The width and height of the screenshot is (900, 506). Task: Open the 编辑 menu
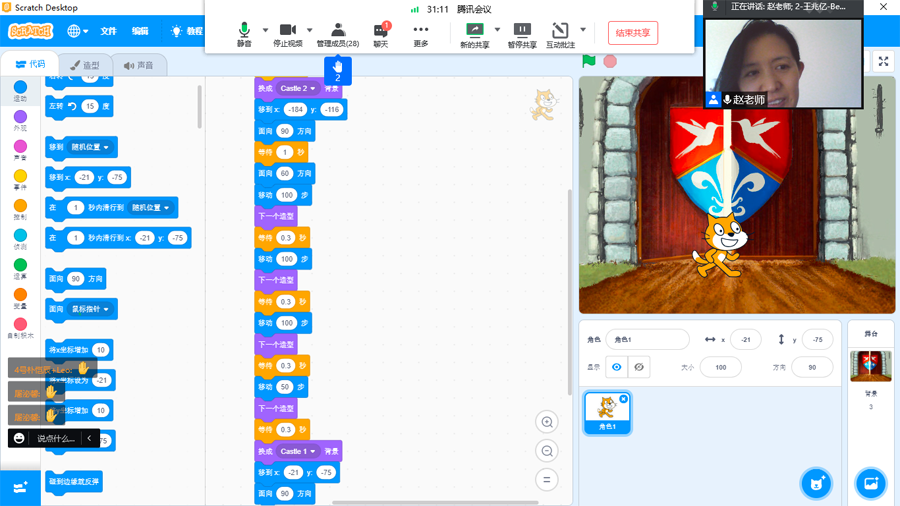[140, 31]
